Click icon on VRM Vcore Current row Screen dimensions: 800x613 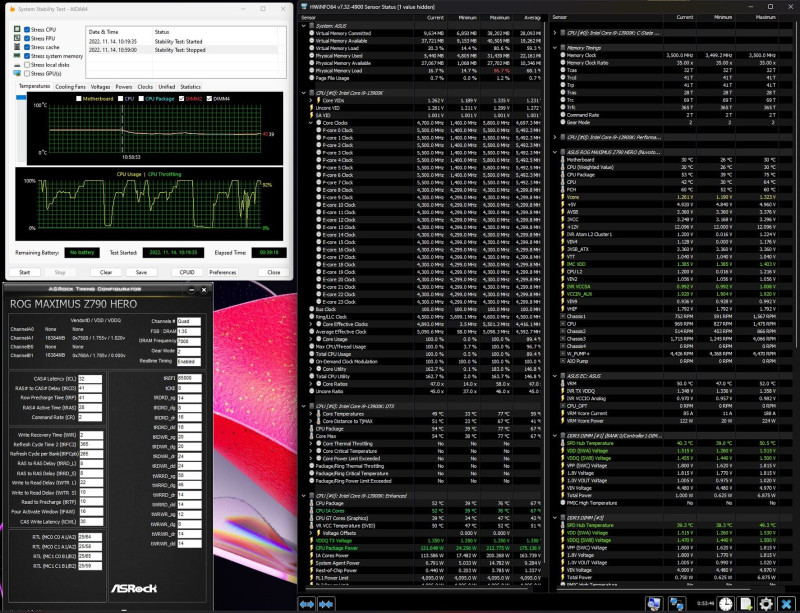point(562,413)
